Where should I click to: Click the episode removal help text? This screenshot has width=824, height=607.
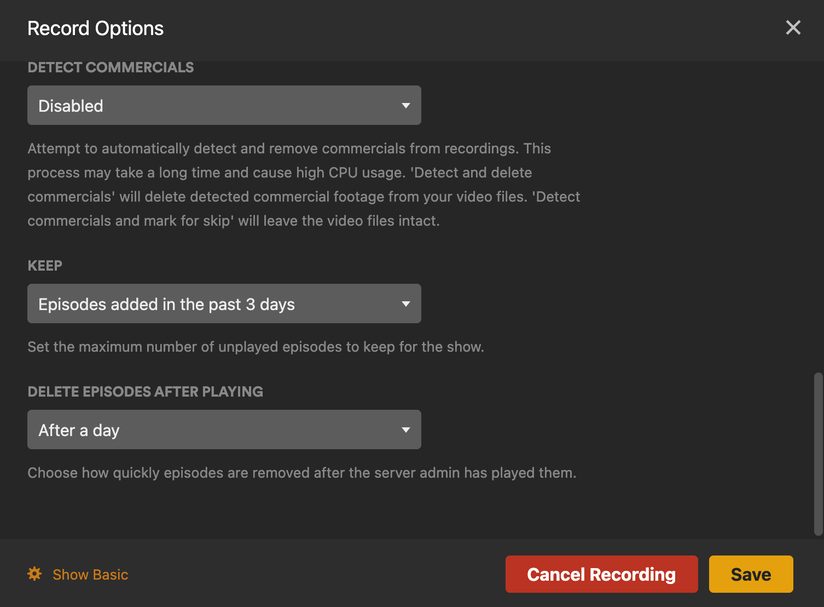pyautogui.click(x=301, y=473)
